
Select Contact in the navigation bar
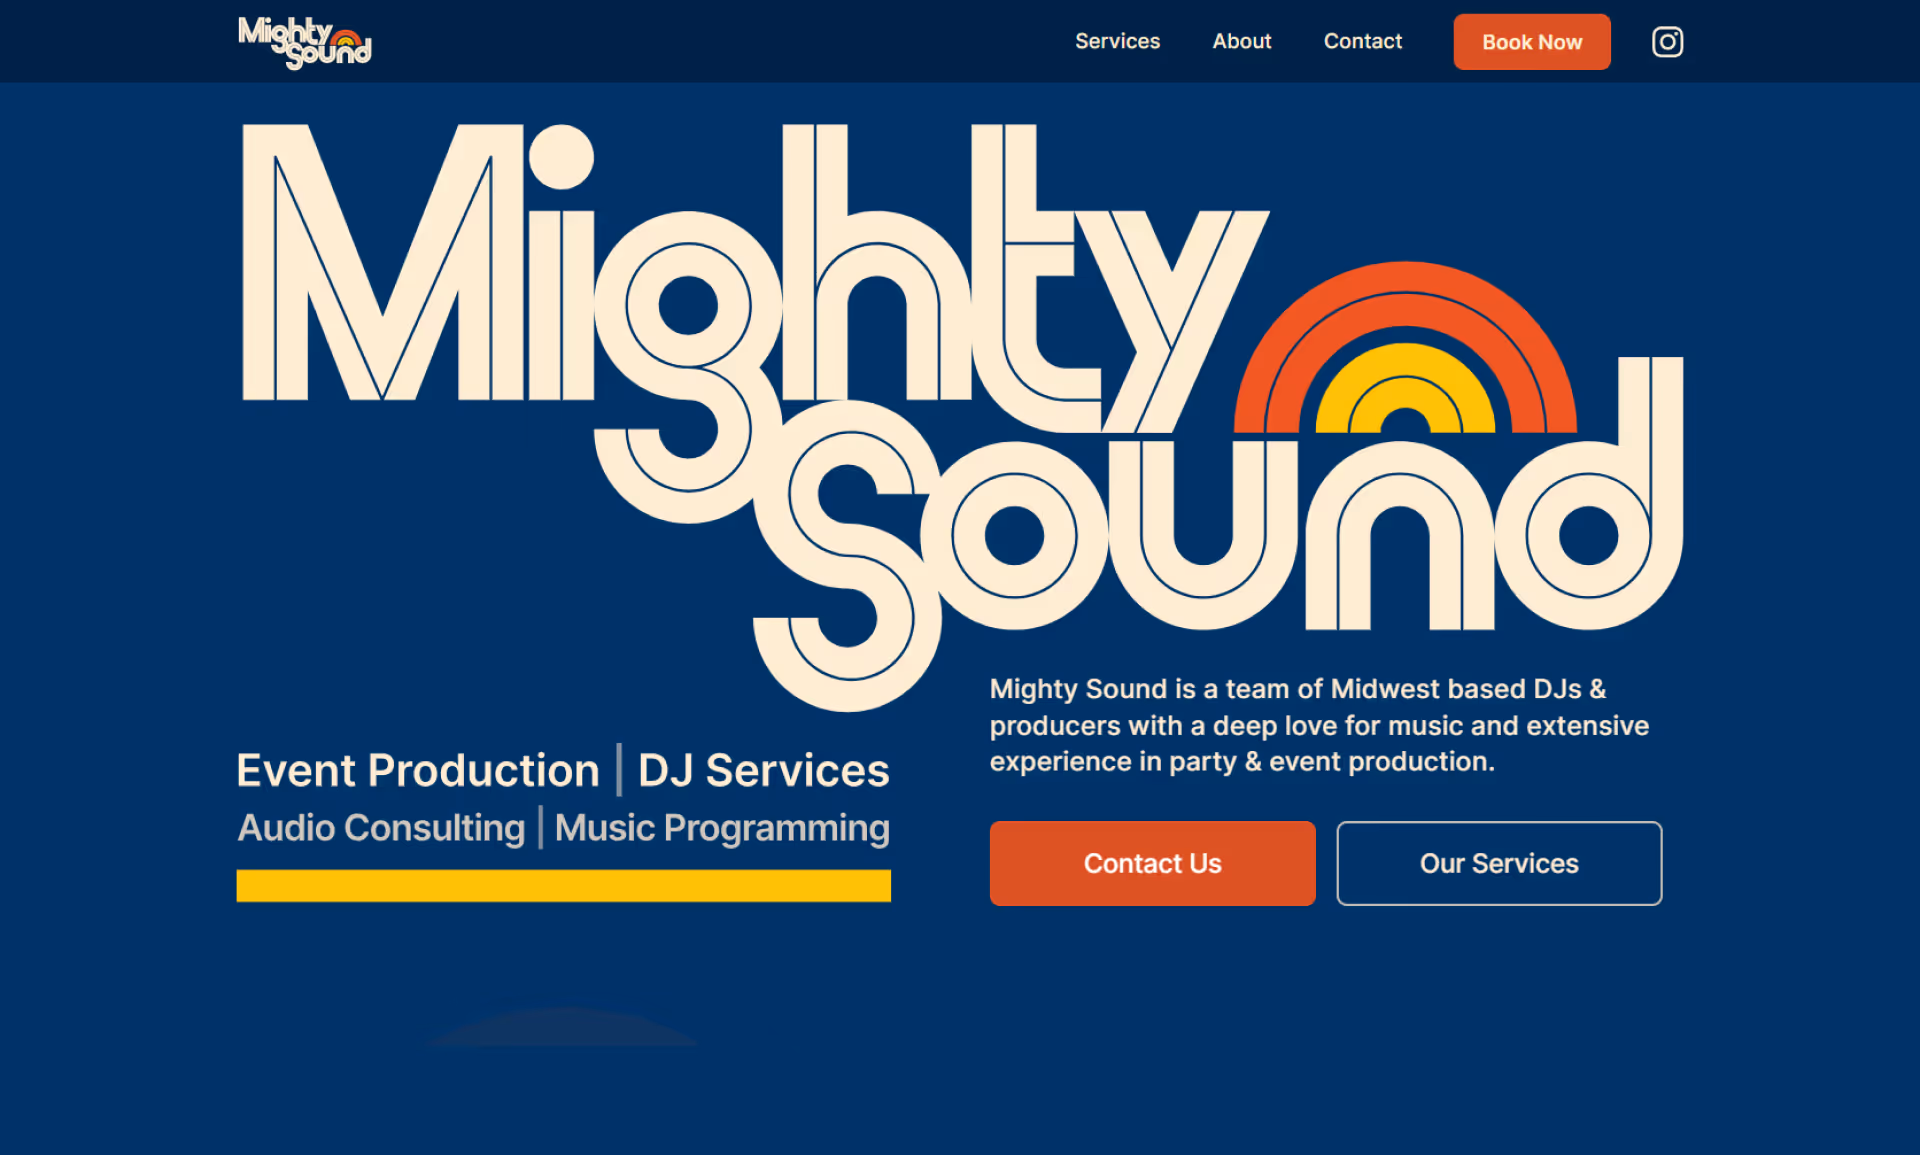(x=1362, y=42)
